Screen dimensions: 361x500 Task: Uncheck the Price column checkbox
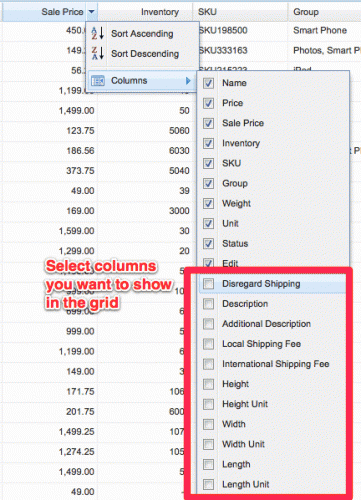209,103
